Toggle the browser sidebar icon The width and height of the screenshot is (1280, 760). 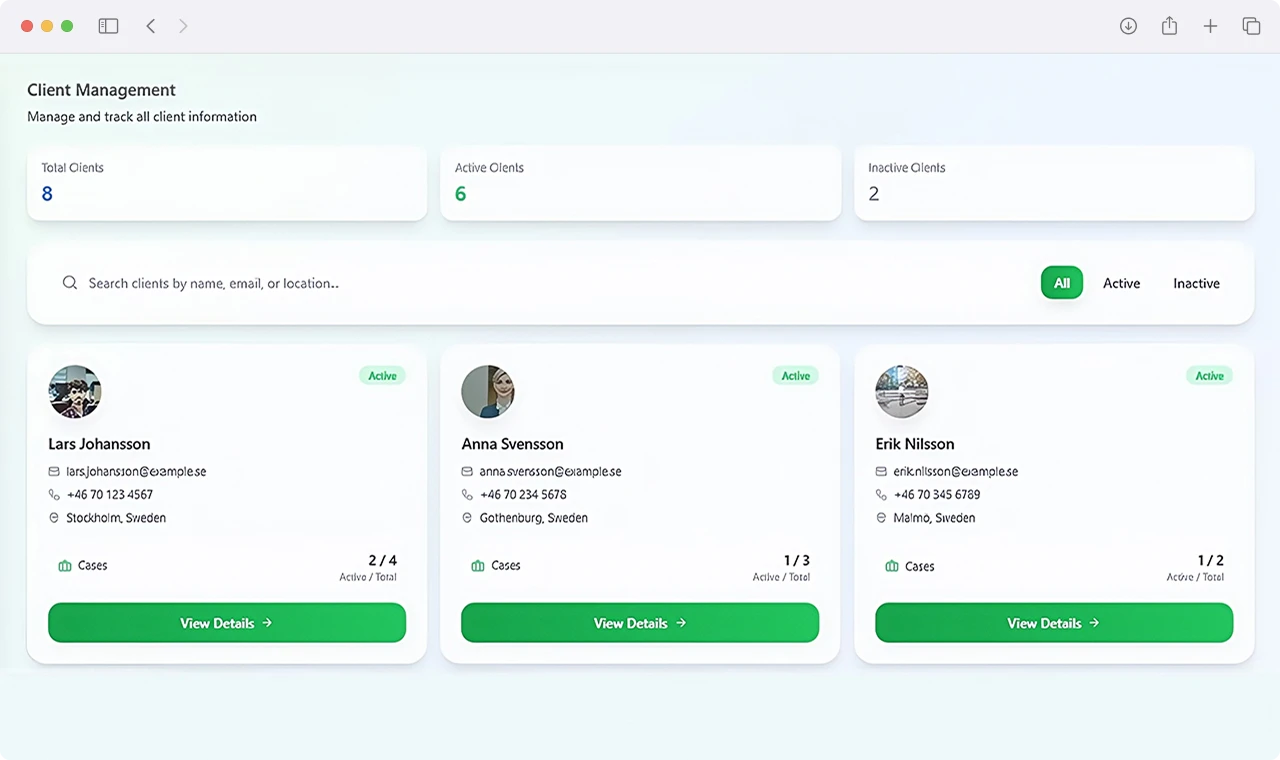[108, 26]
